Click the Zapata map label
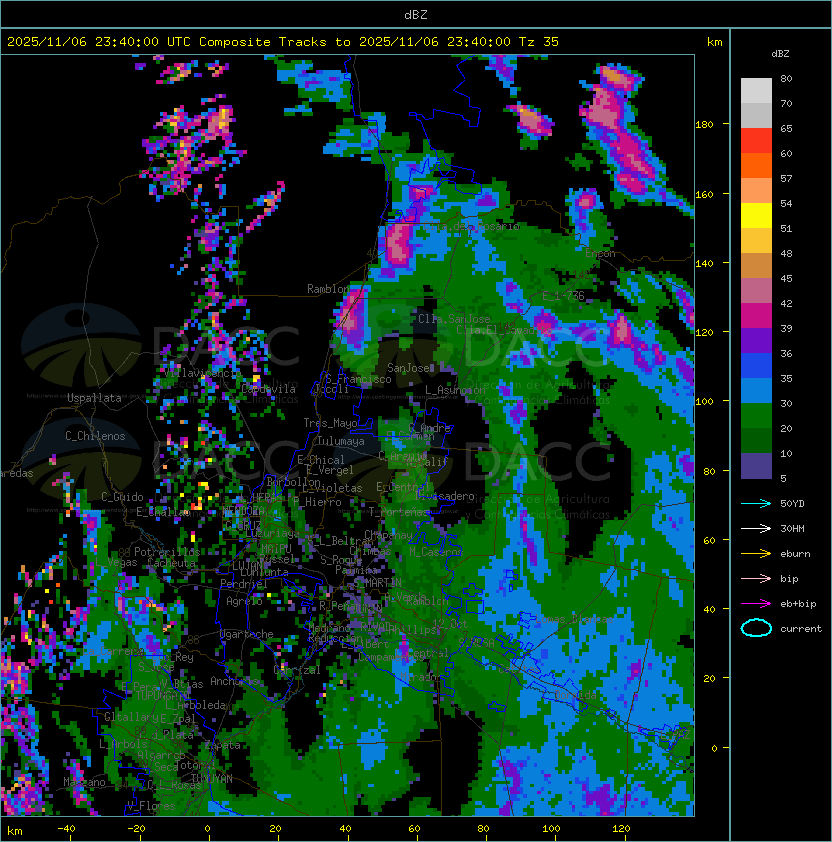This screenshot has height=842, width=832. 222,745
